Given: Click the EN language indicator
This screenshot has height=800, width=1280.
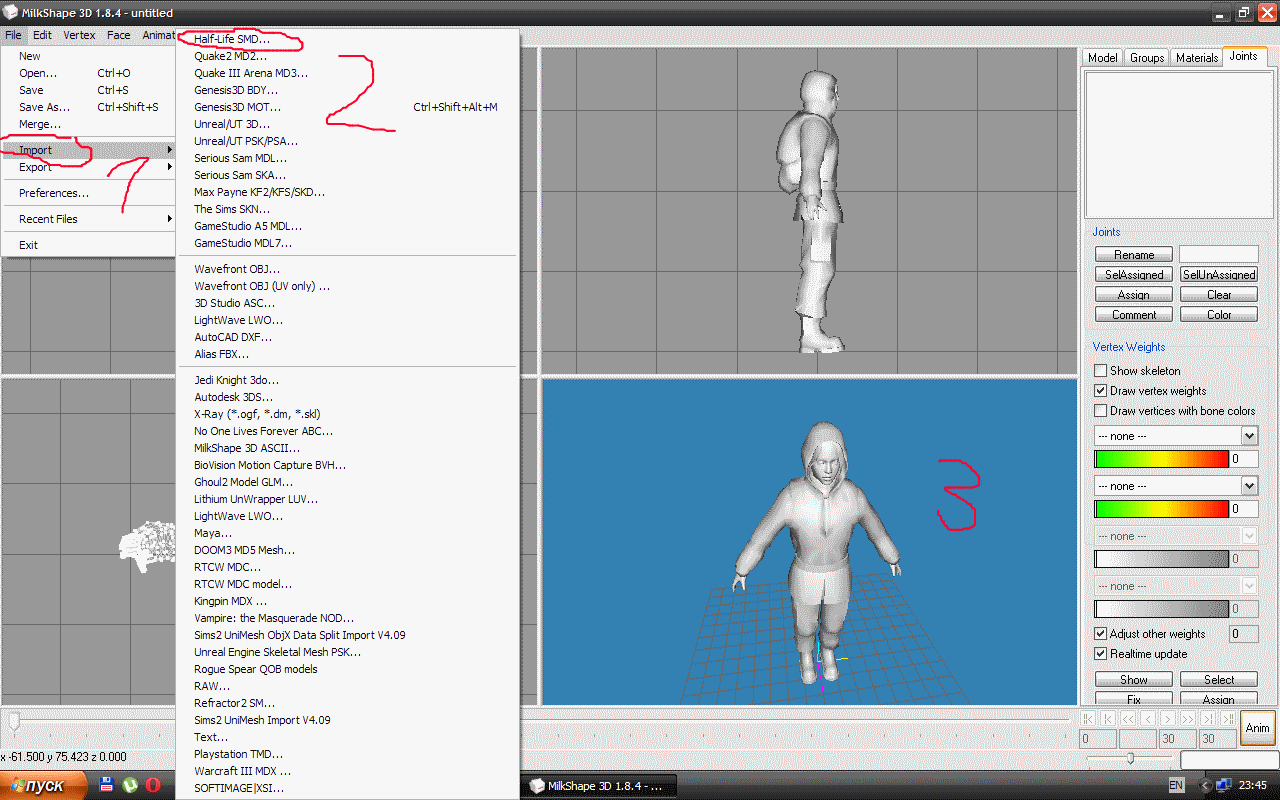Looking at the screenshot, I should tap(1176, 785).
